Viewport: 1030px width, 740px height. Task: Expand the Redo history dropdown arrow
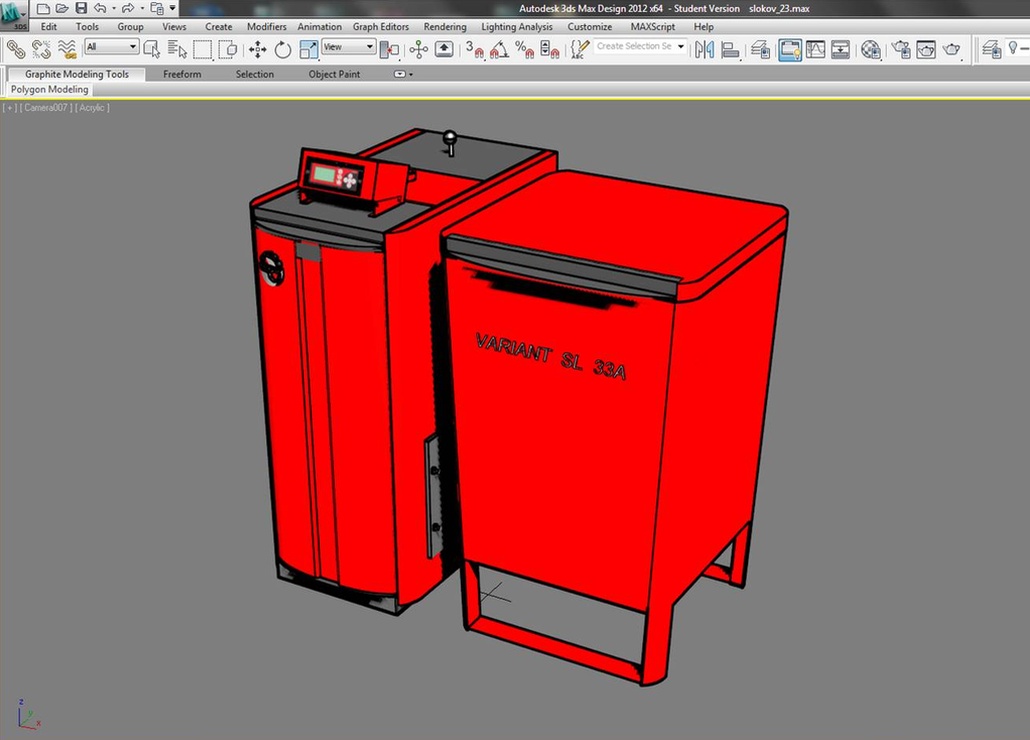[142, 9]
